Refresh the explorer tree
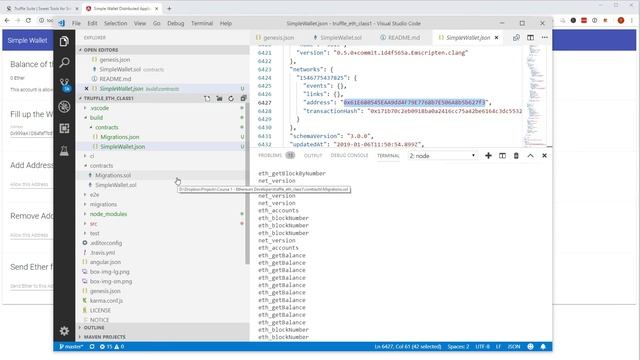The width and height of the screenshot is (640, 360). click(x=231, y=98)
